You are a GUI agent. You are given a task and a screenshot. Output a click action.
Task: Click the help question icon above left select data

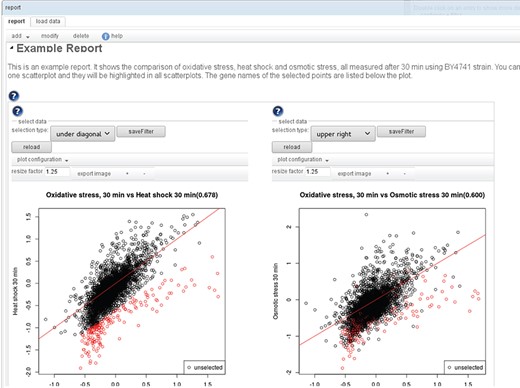(17, 111)
